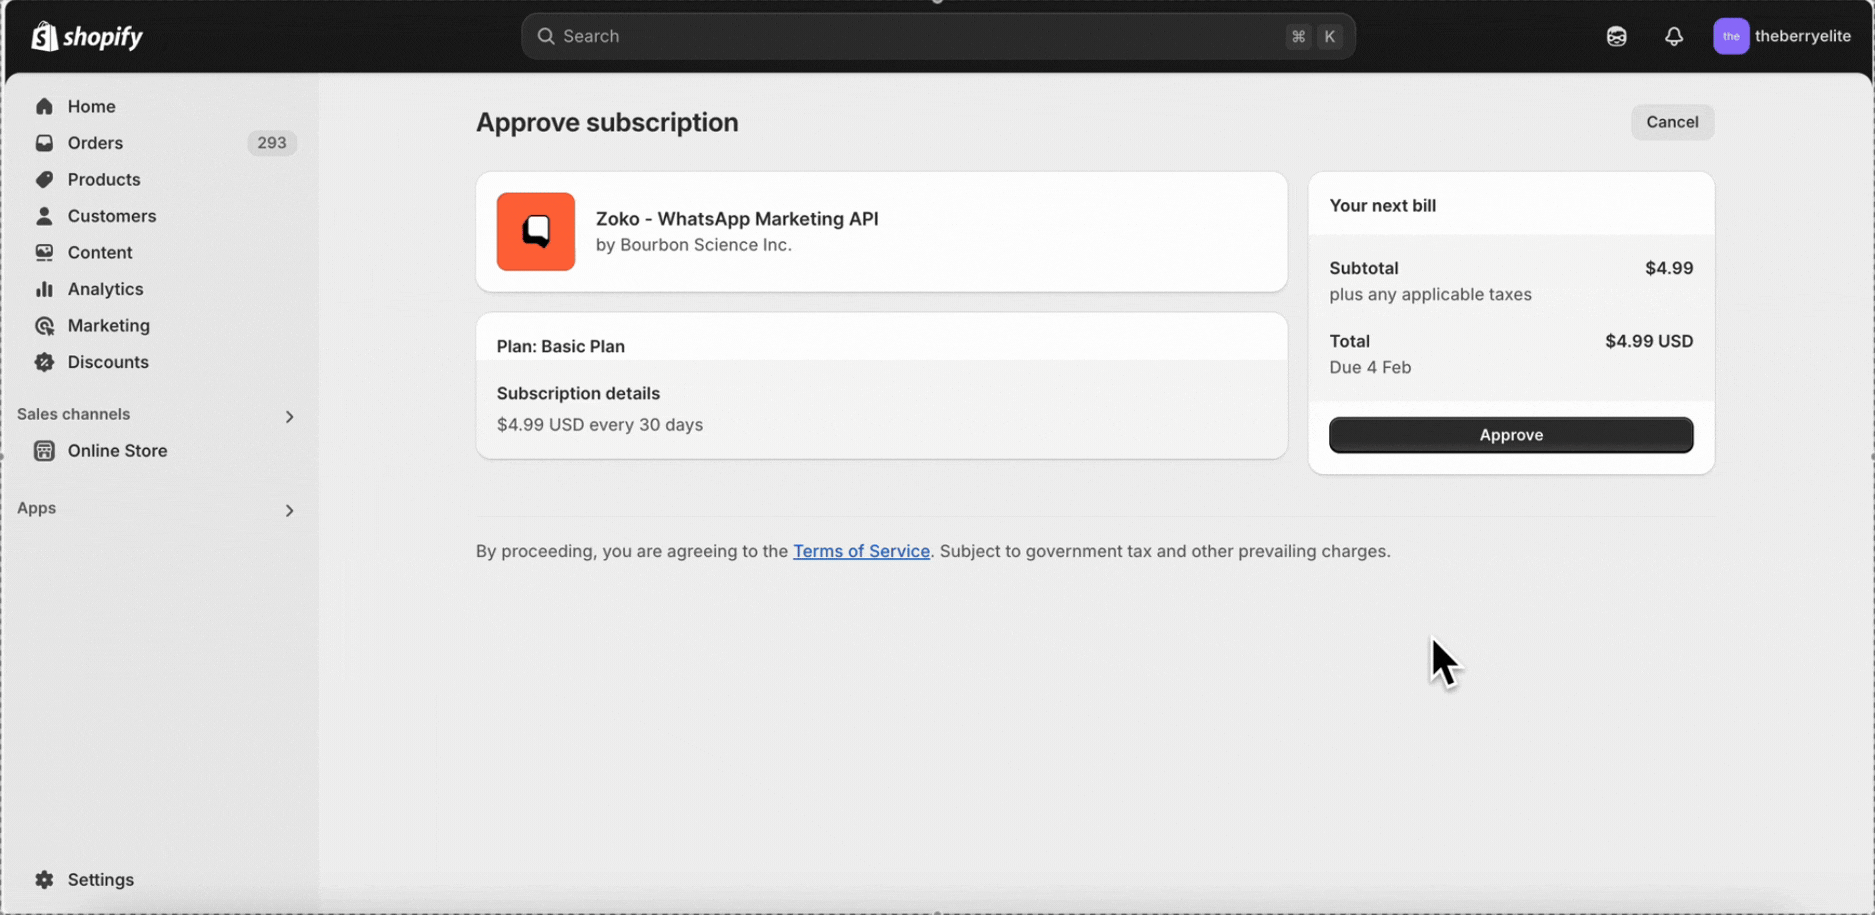Click the Marketing target icon

coord(44,326)
